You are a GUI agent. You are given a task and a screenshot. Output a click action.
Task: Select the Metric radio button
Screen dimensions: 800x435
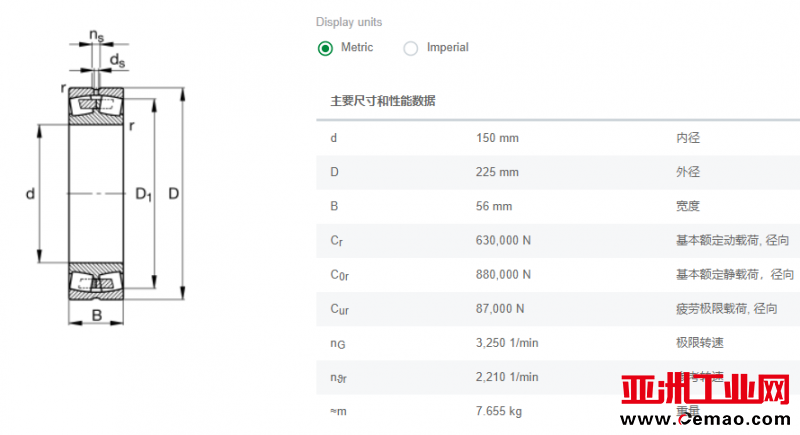(x=325, y=48)
